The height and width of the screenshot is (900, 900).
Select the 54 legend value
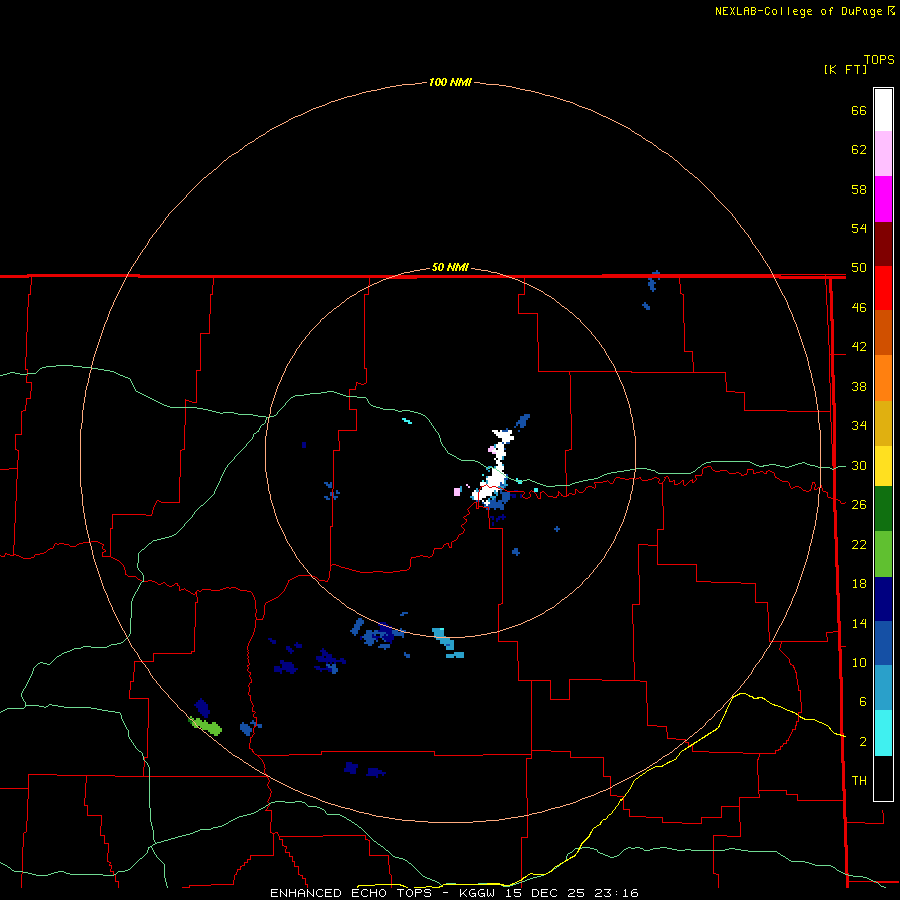tap(859, 228)
